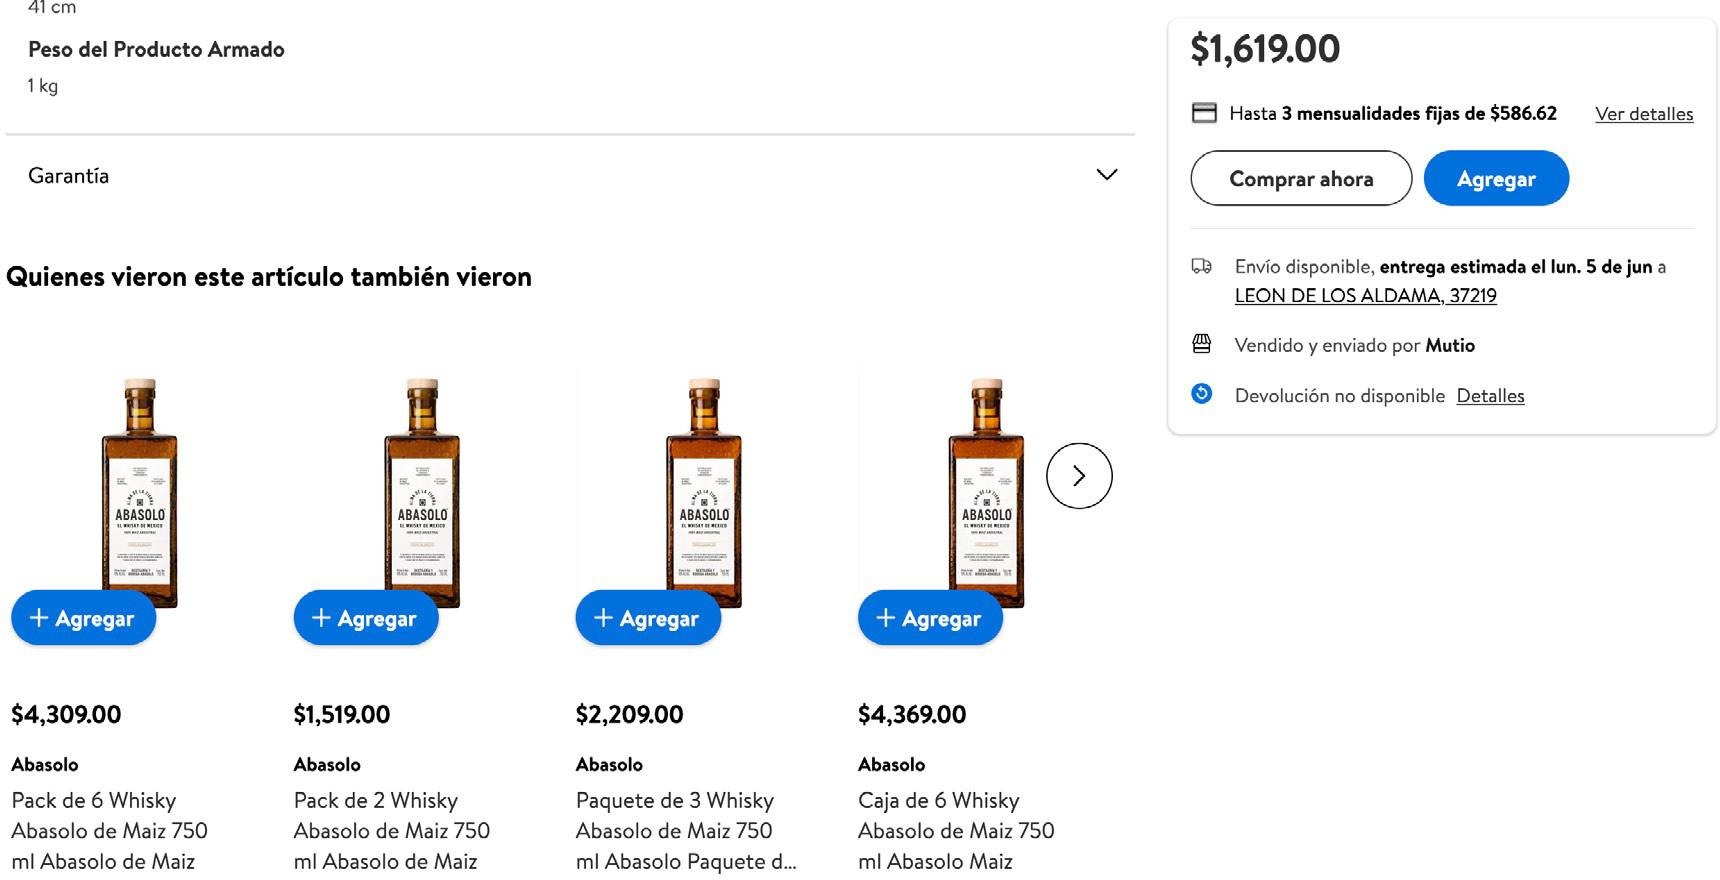Viewport: 1720px width, 880px height.
Task: Click the delivery truck shipping icon
Action: click(x=1202, y=266)
